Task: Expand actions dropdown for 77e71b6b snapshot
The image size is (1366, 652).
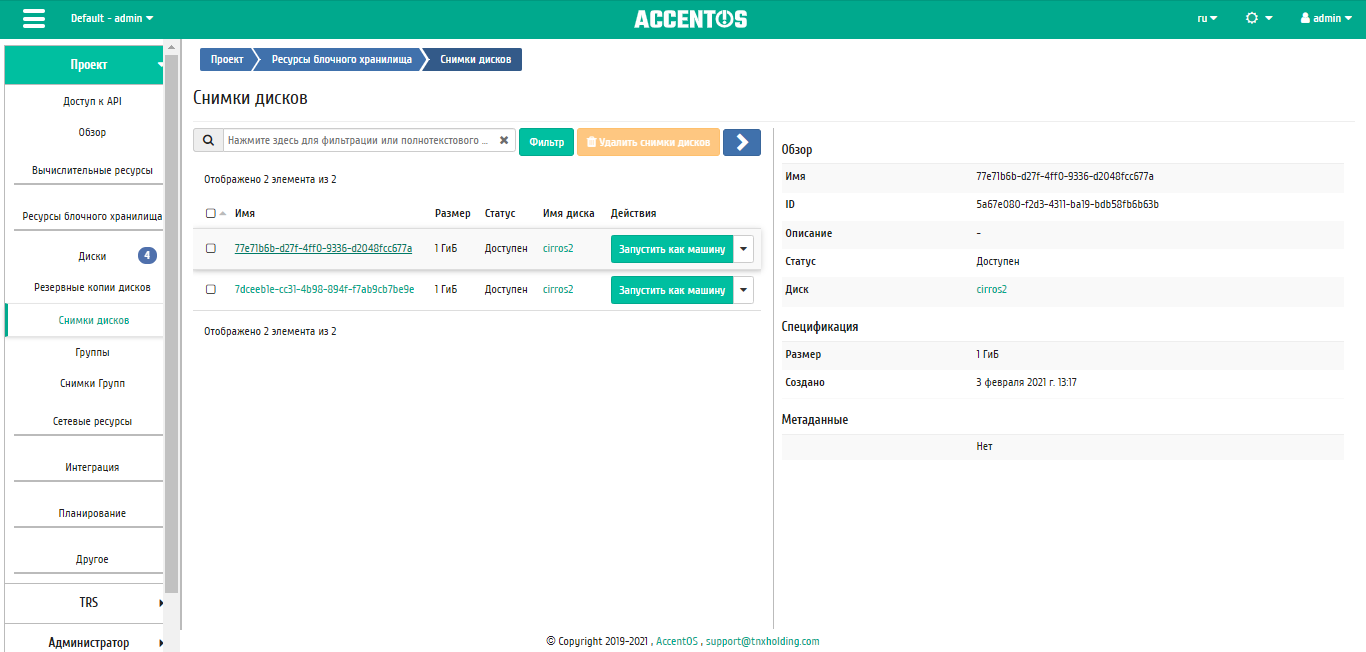Action: (x=743, y=249)
